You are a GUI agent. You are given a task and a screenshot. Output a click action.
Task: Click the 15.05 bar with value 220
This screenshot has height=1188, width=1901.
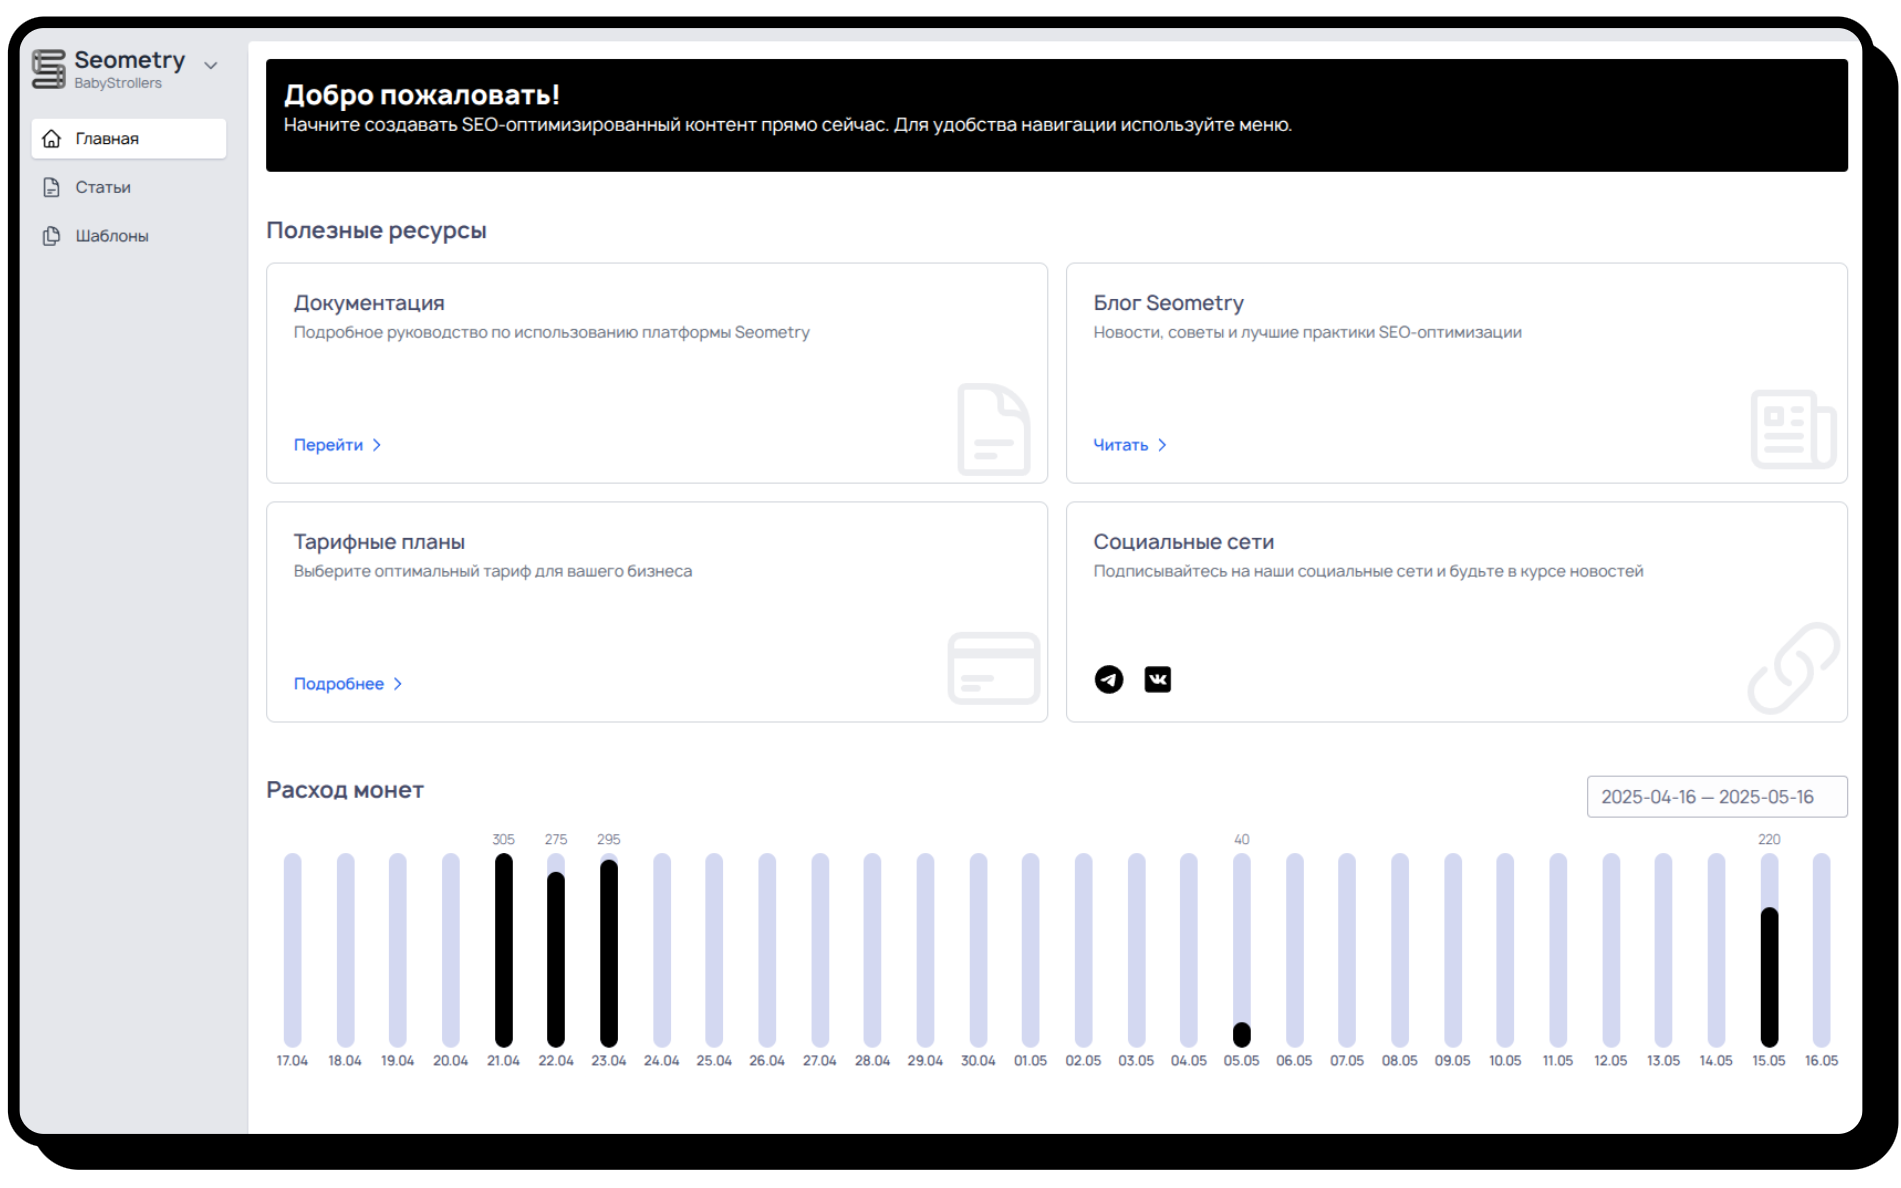pos(1768,976)
